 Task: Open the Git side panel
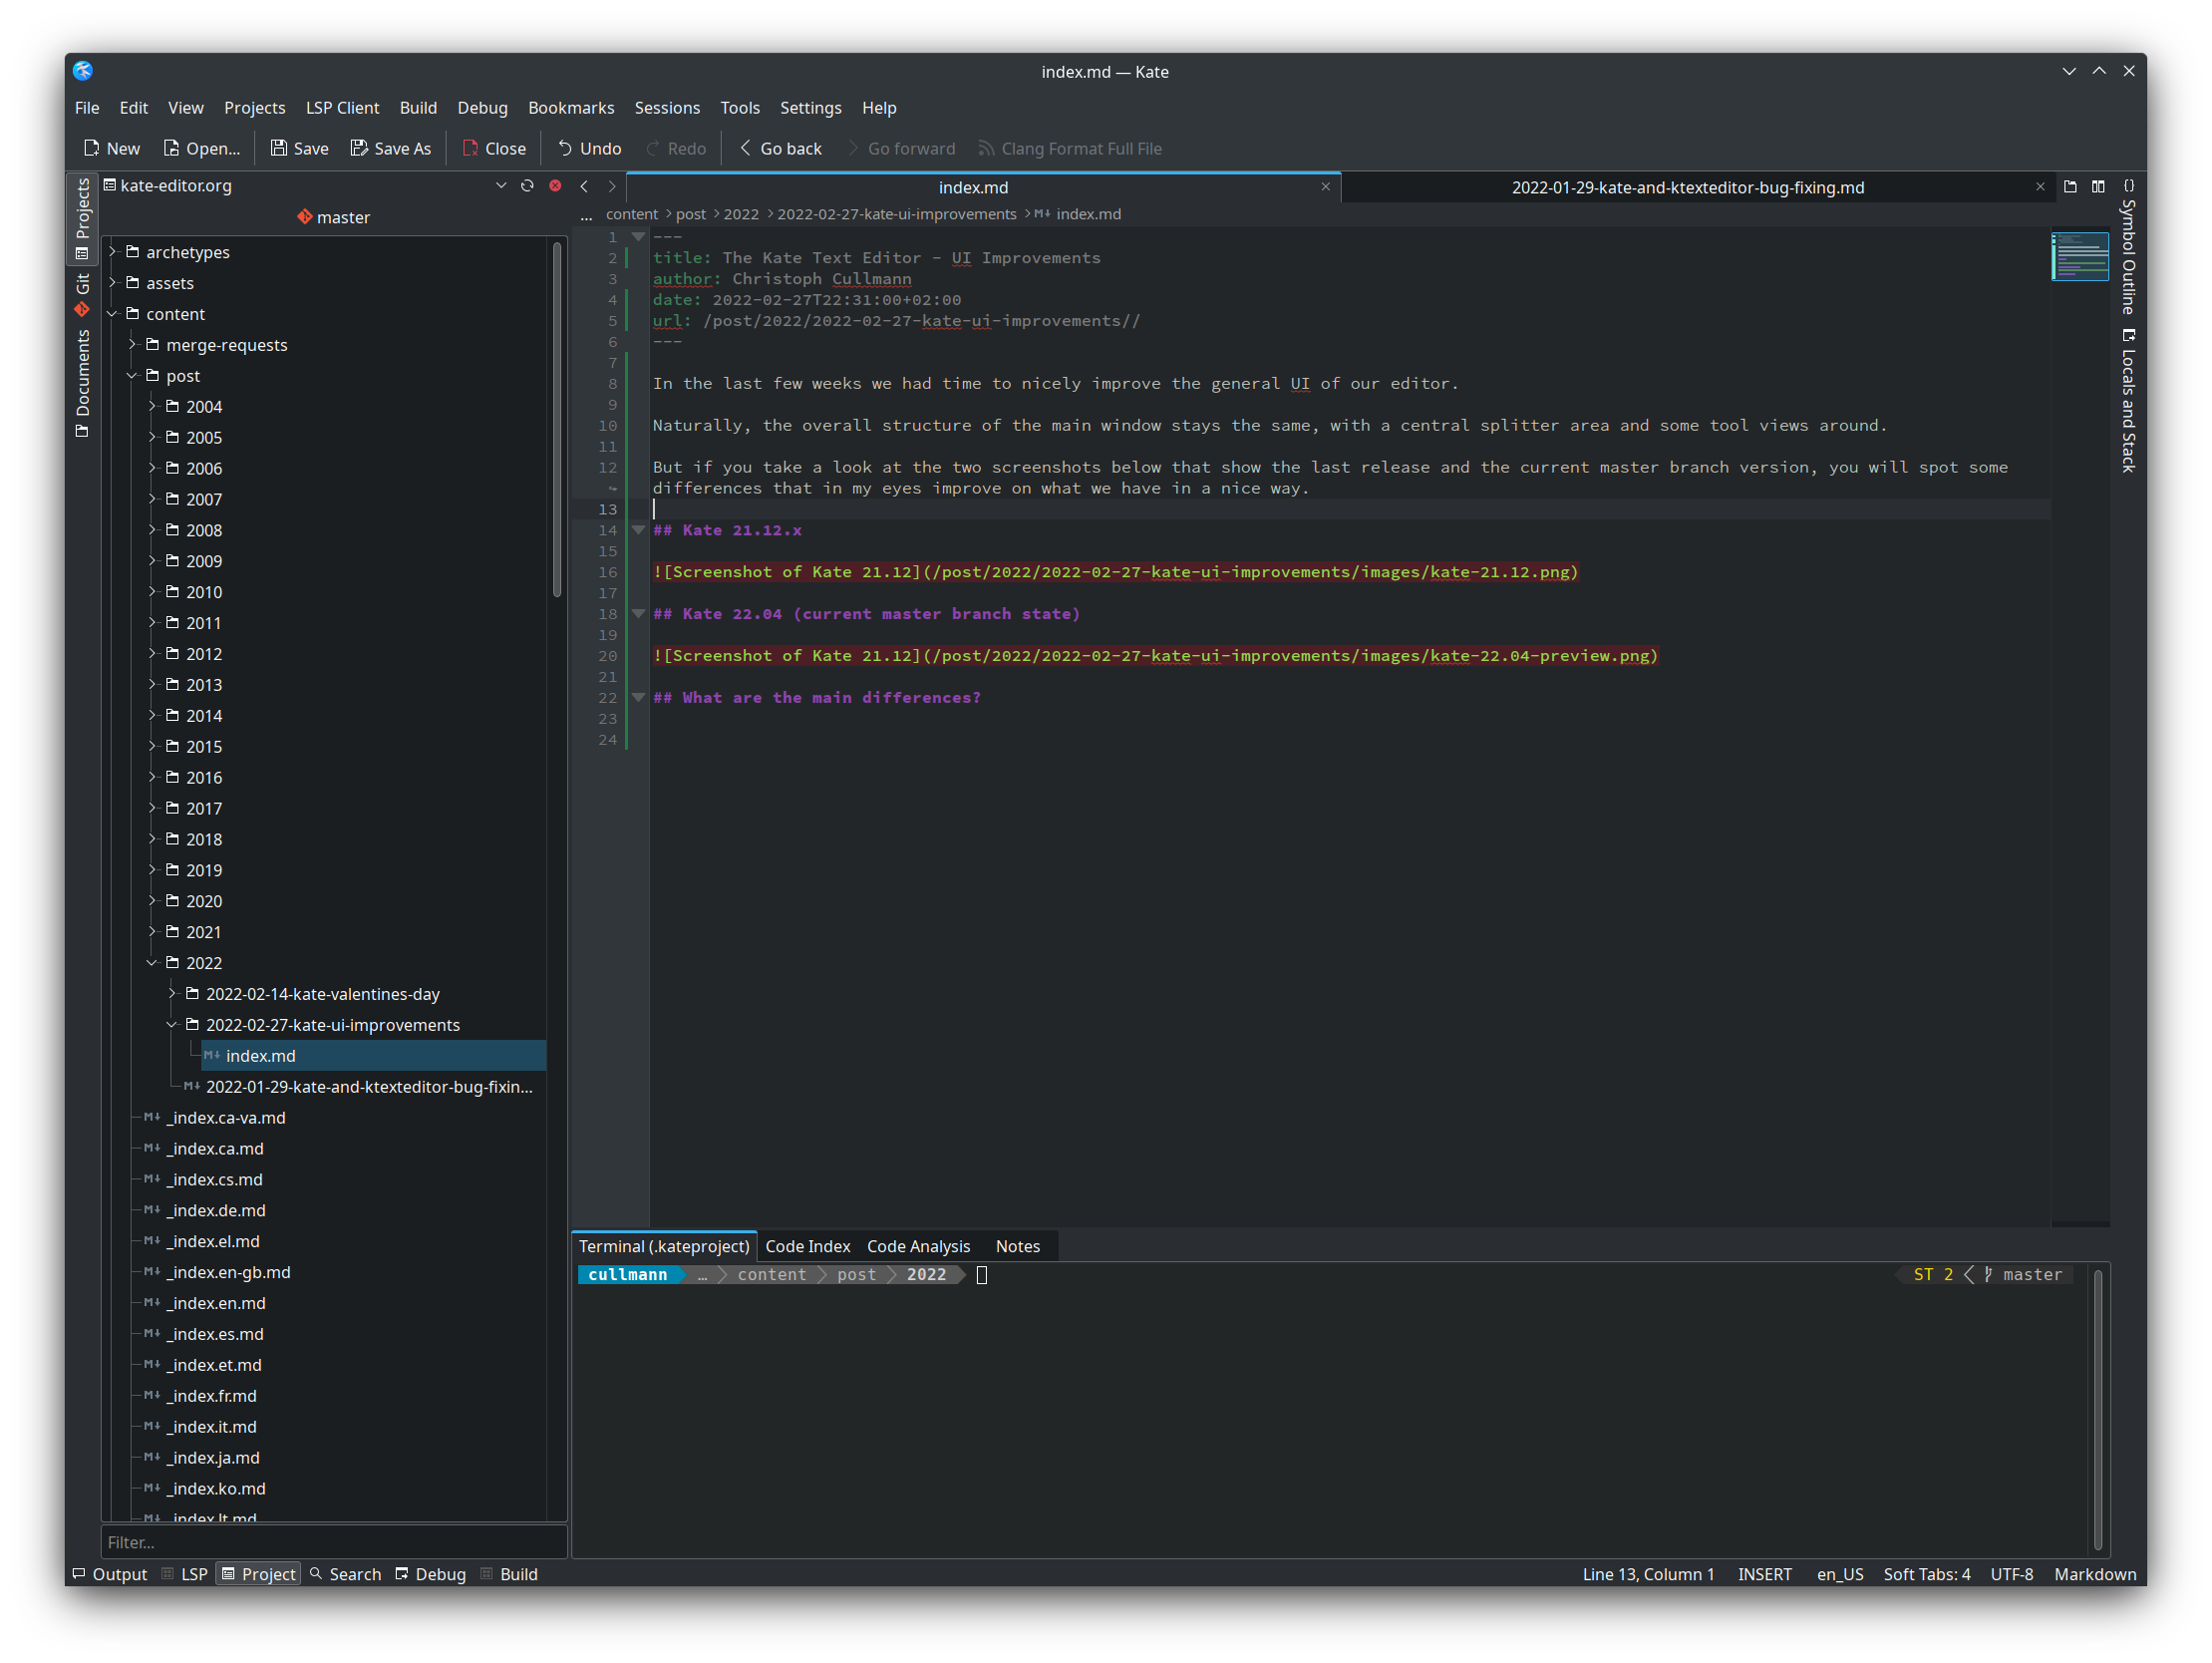click(x=83, y=295)
